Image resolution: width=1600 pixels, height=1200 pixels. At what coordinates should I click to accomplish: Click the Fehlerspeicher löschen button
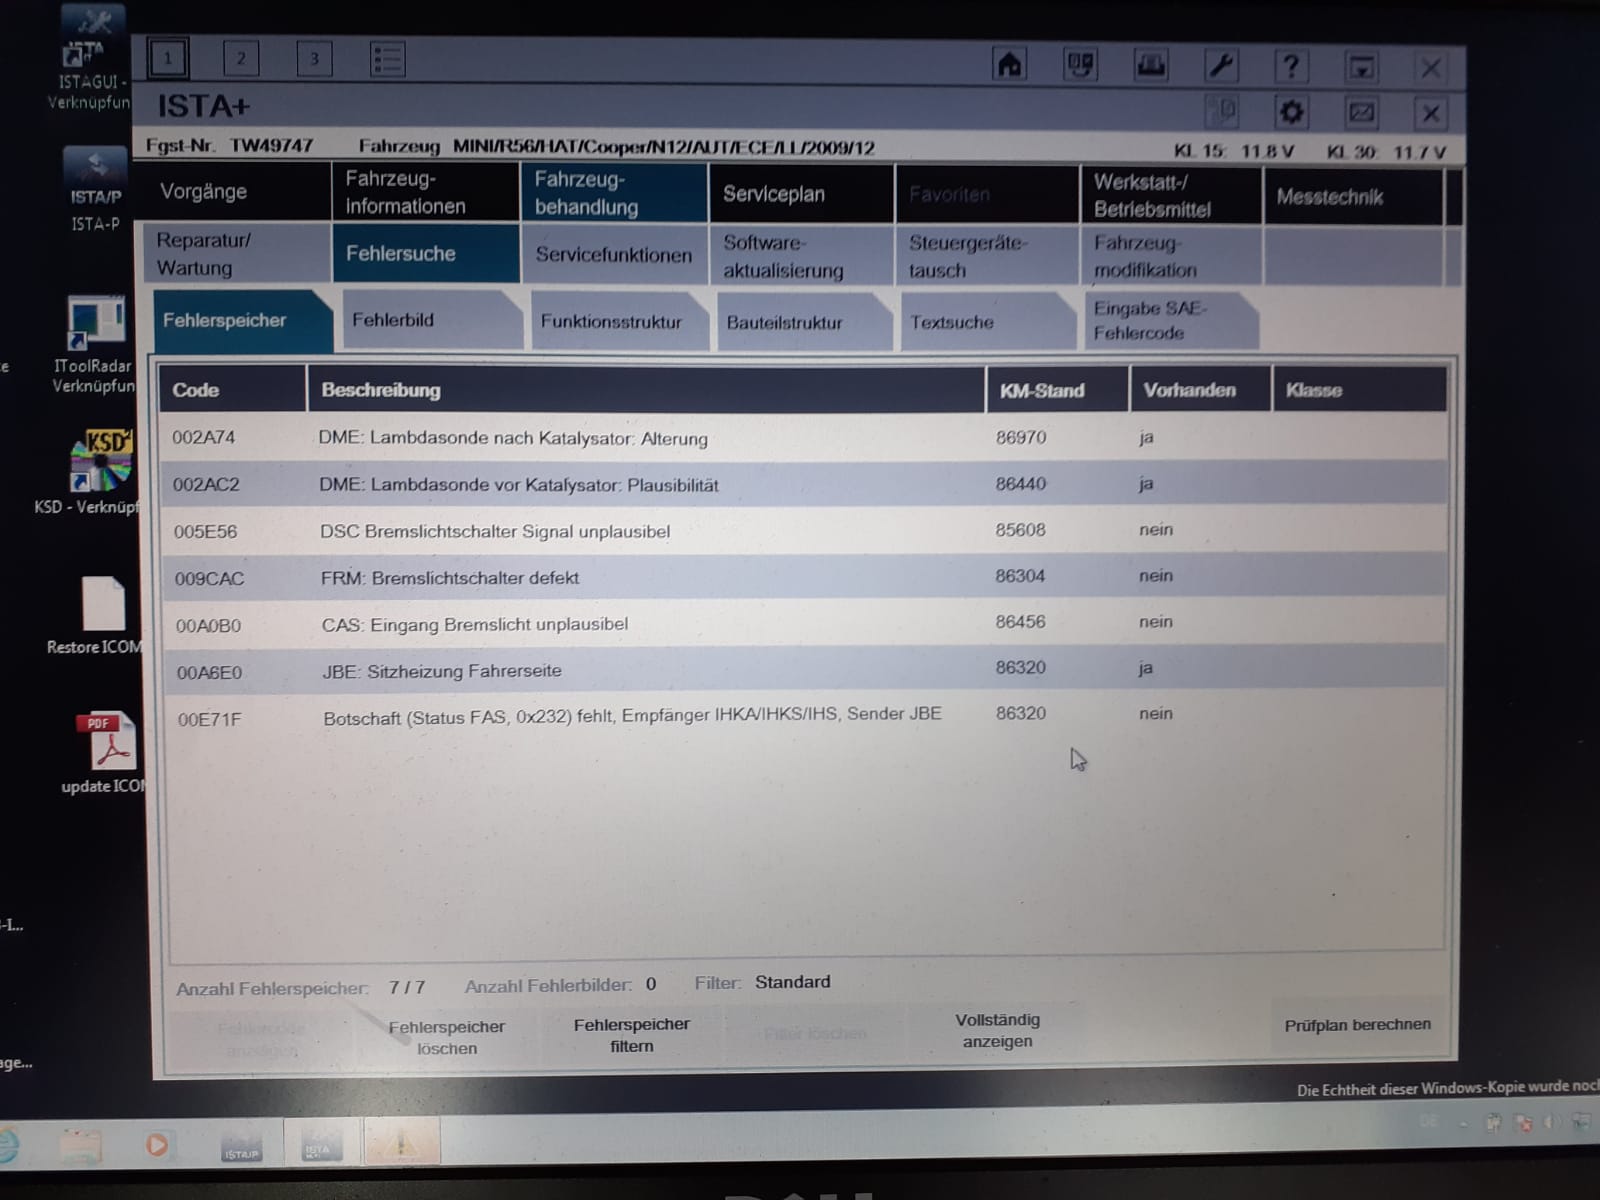pyautogui.click(x=446, y=1037)
